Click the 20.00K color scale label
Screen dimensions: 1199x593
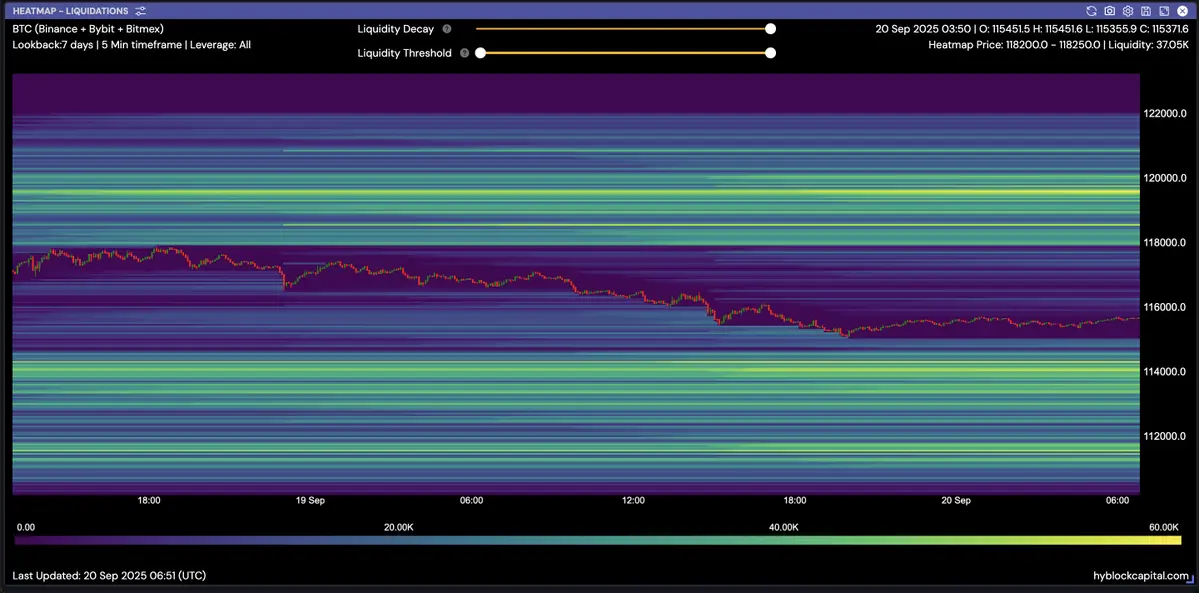(399, 527)
